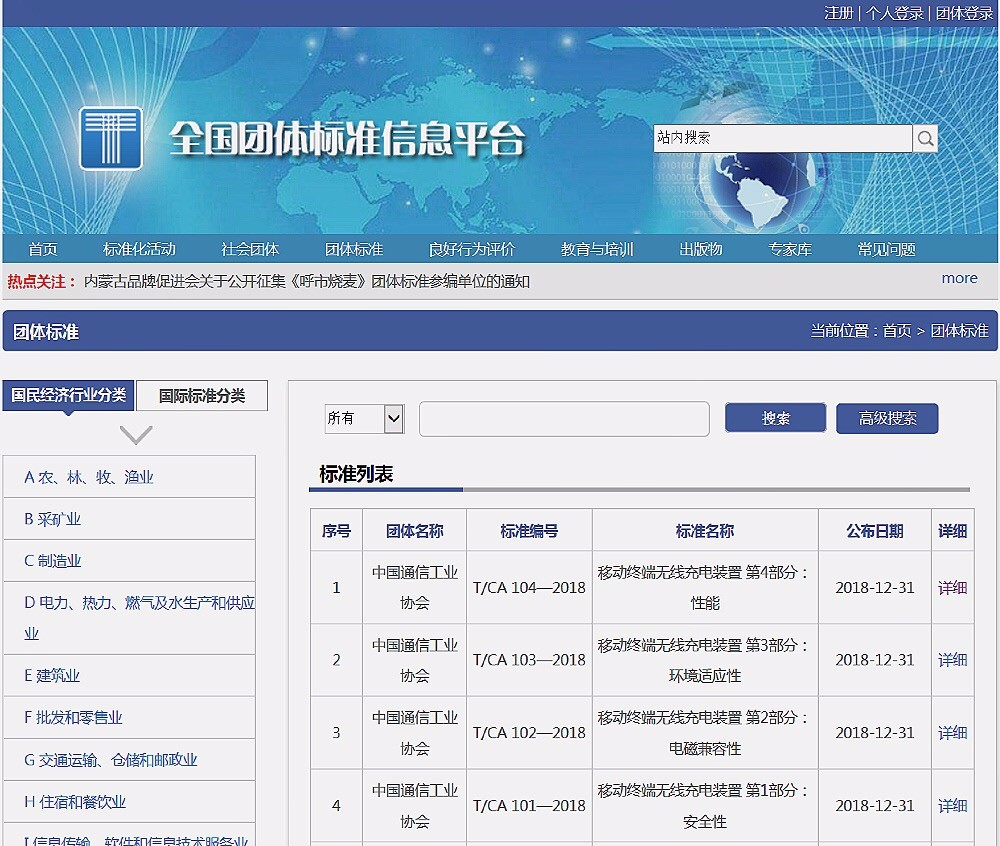Open 社会团体 menu item

point(250,249)
